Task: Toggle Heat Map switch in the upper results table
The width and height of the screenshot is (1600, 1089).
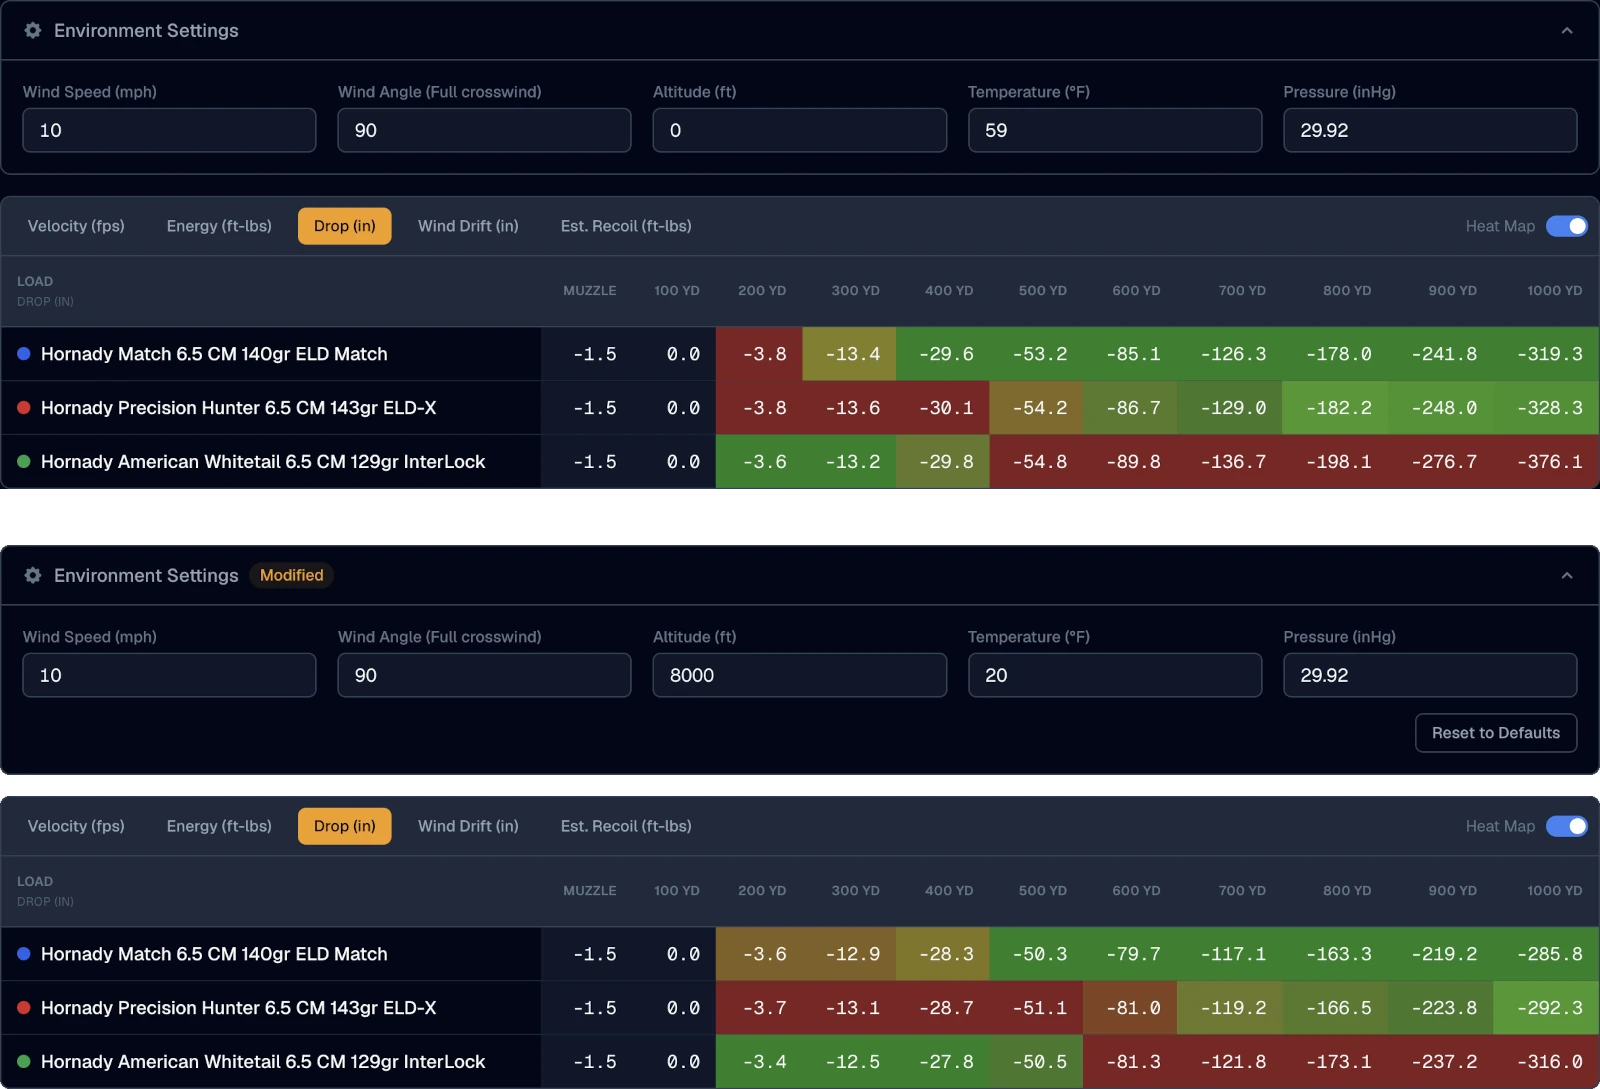Action: point(1567,226)
